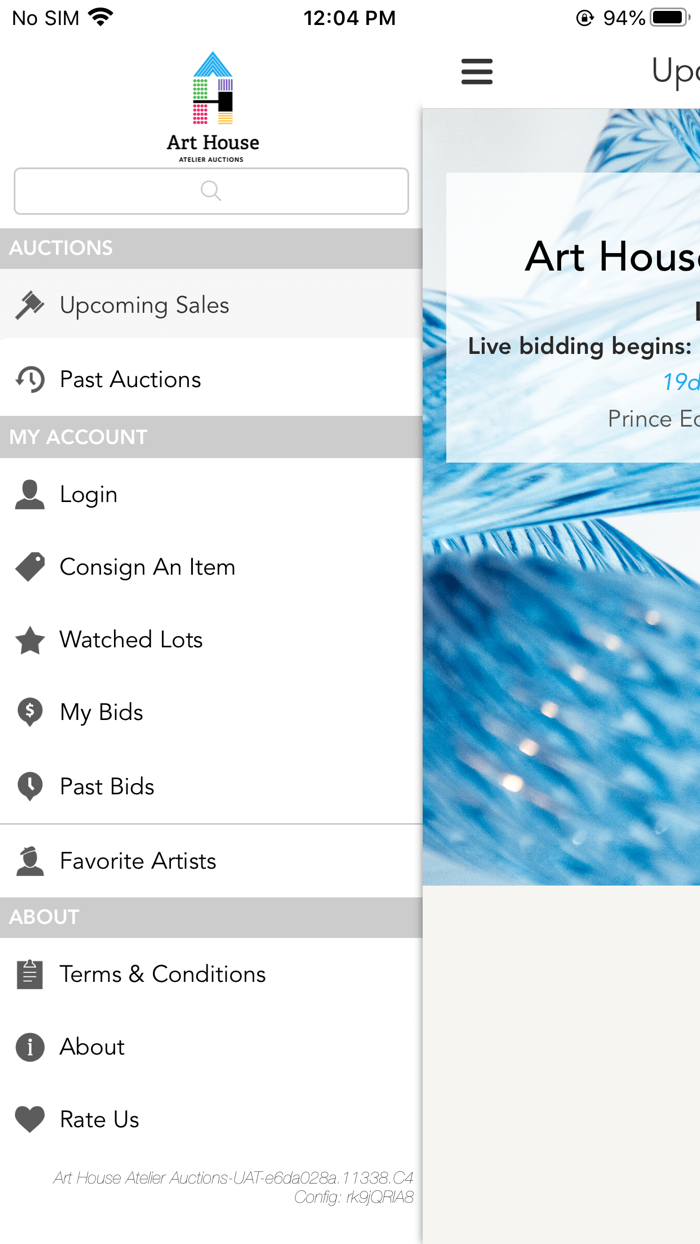Select the gavel icon beside Upcoming Sales
The width and height of the screenshot is (700, 1244).
(x=29, y=304)
